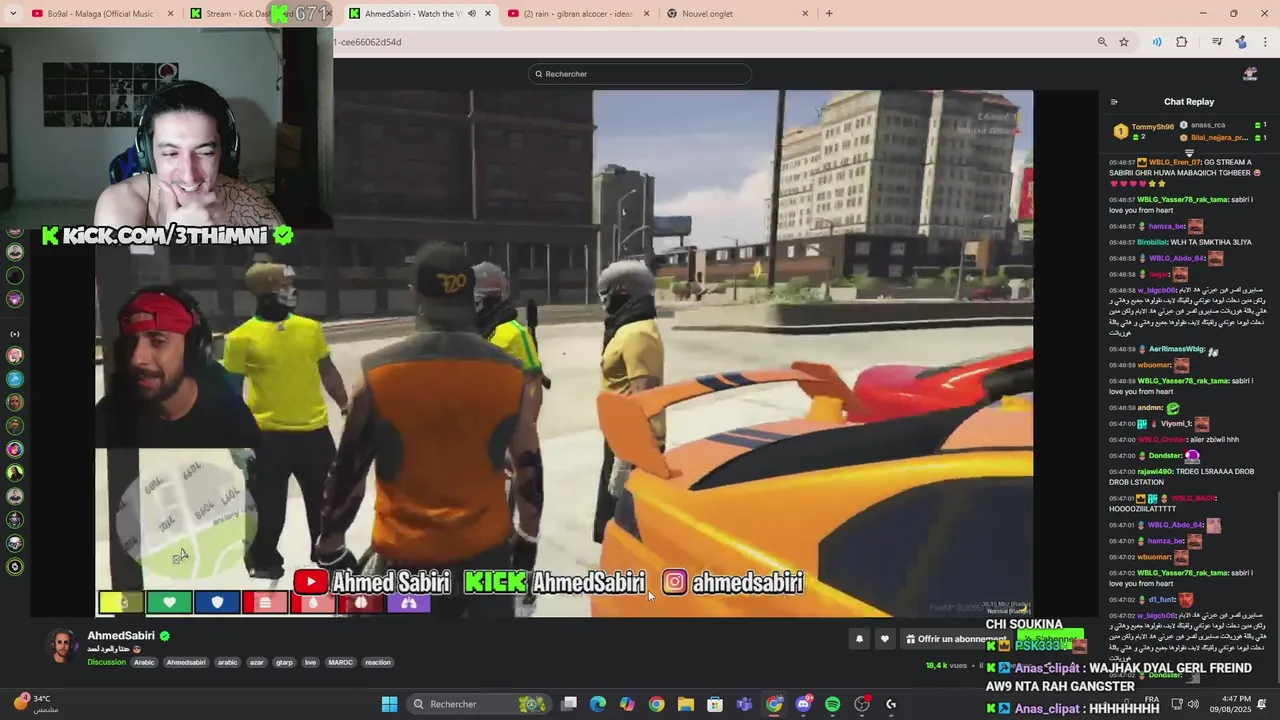
Task: Click the zoom magnifier icon in address bar
Action: point(1102,42)
